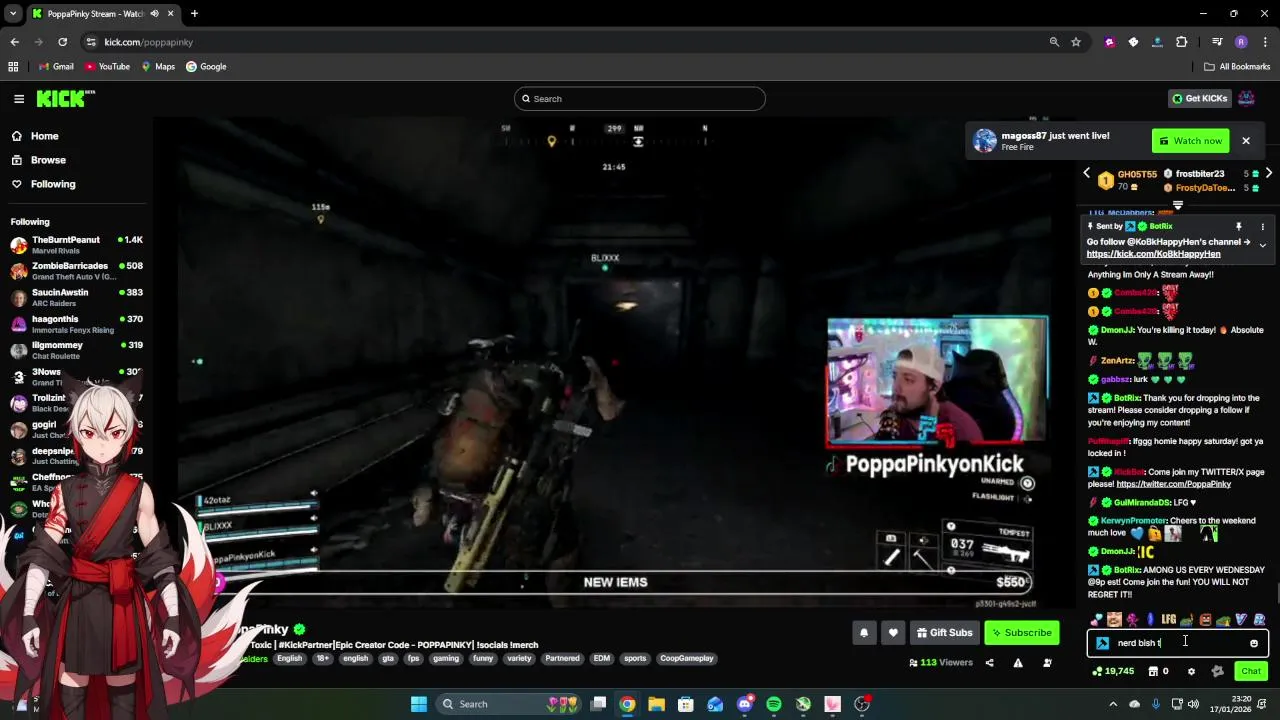Open pinned message three-dot options
This screenshot has width=1280, height=720.
point(1262,227)
